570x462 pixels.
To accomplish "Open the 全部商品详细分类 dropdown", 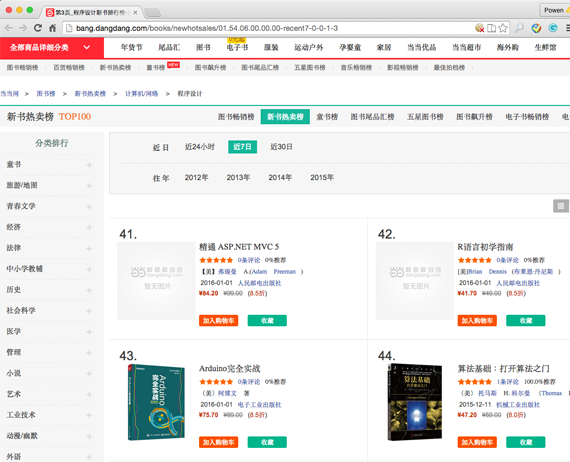I will point(52,48).
